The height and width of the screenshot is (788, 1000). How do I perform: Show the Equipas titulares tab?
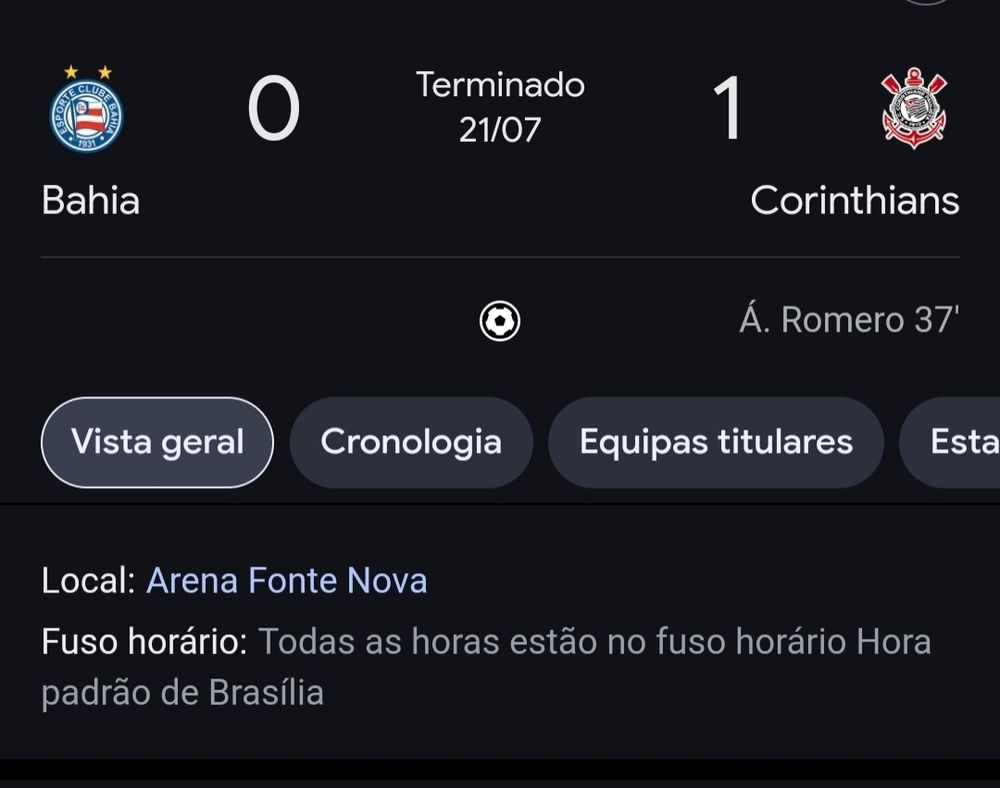(716, 442)
